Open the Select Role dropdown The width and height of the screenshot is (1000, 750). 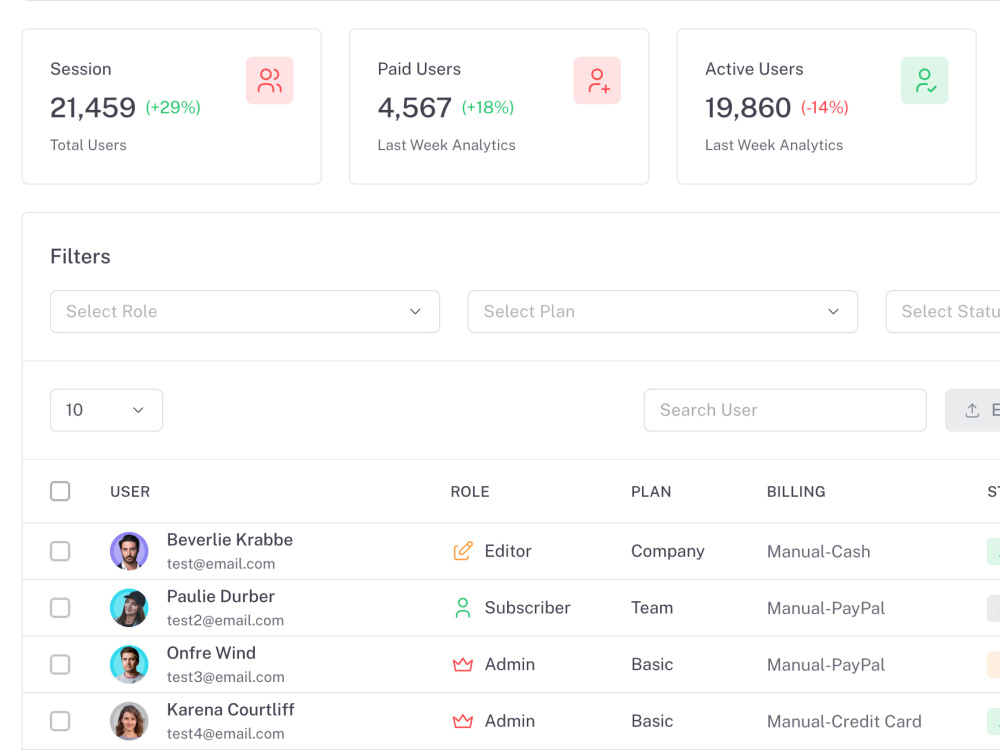[x=245, y=311]
